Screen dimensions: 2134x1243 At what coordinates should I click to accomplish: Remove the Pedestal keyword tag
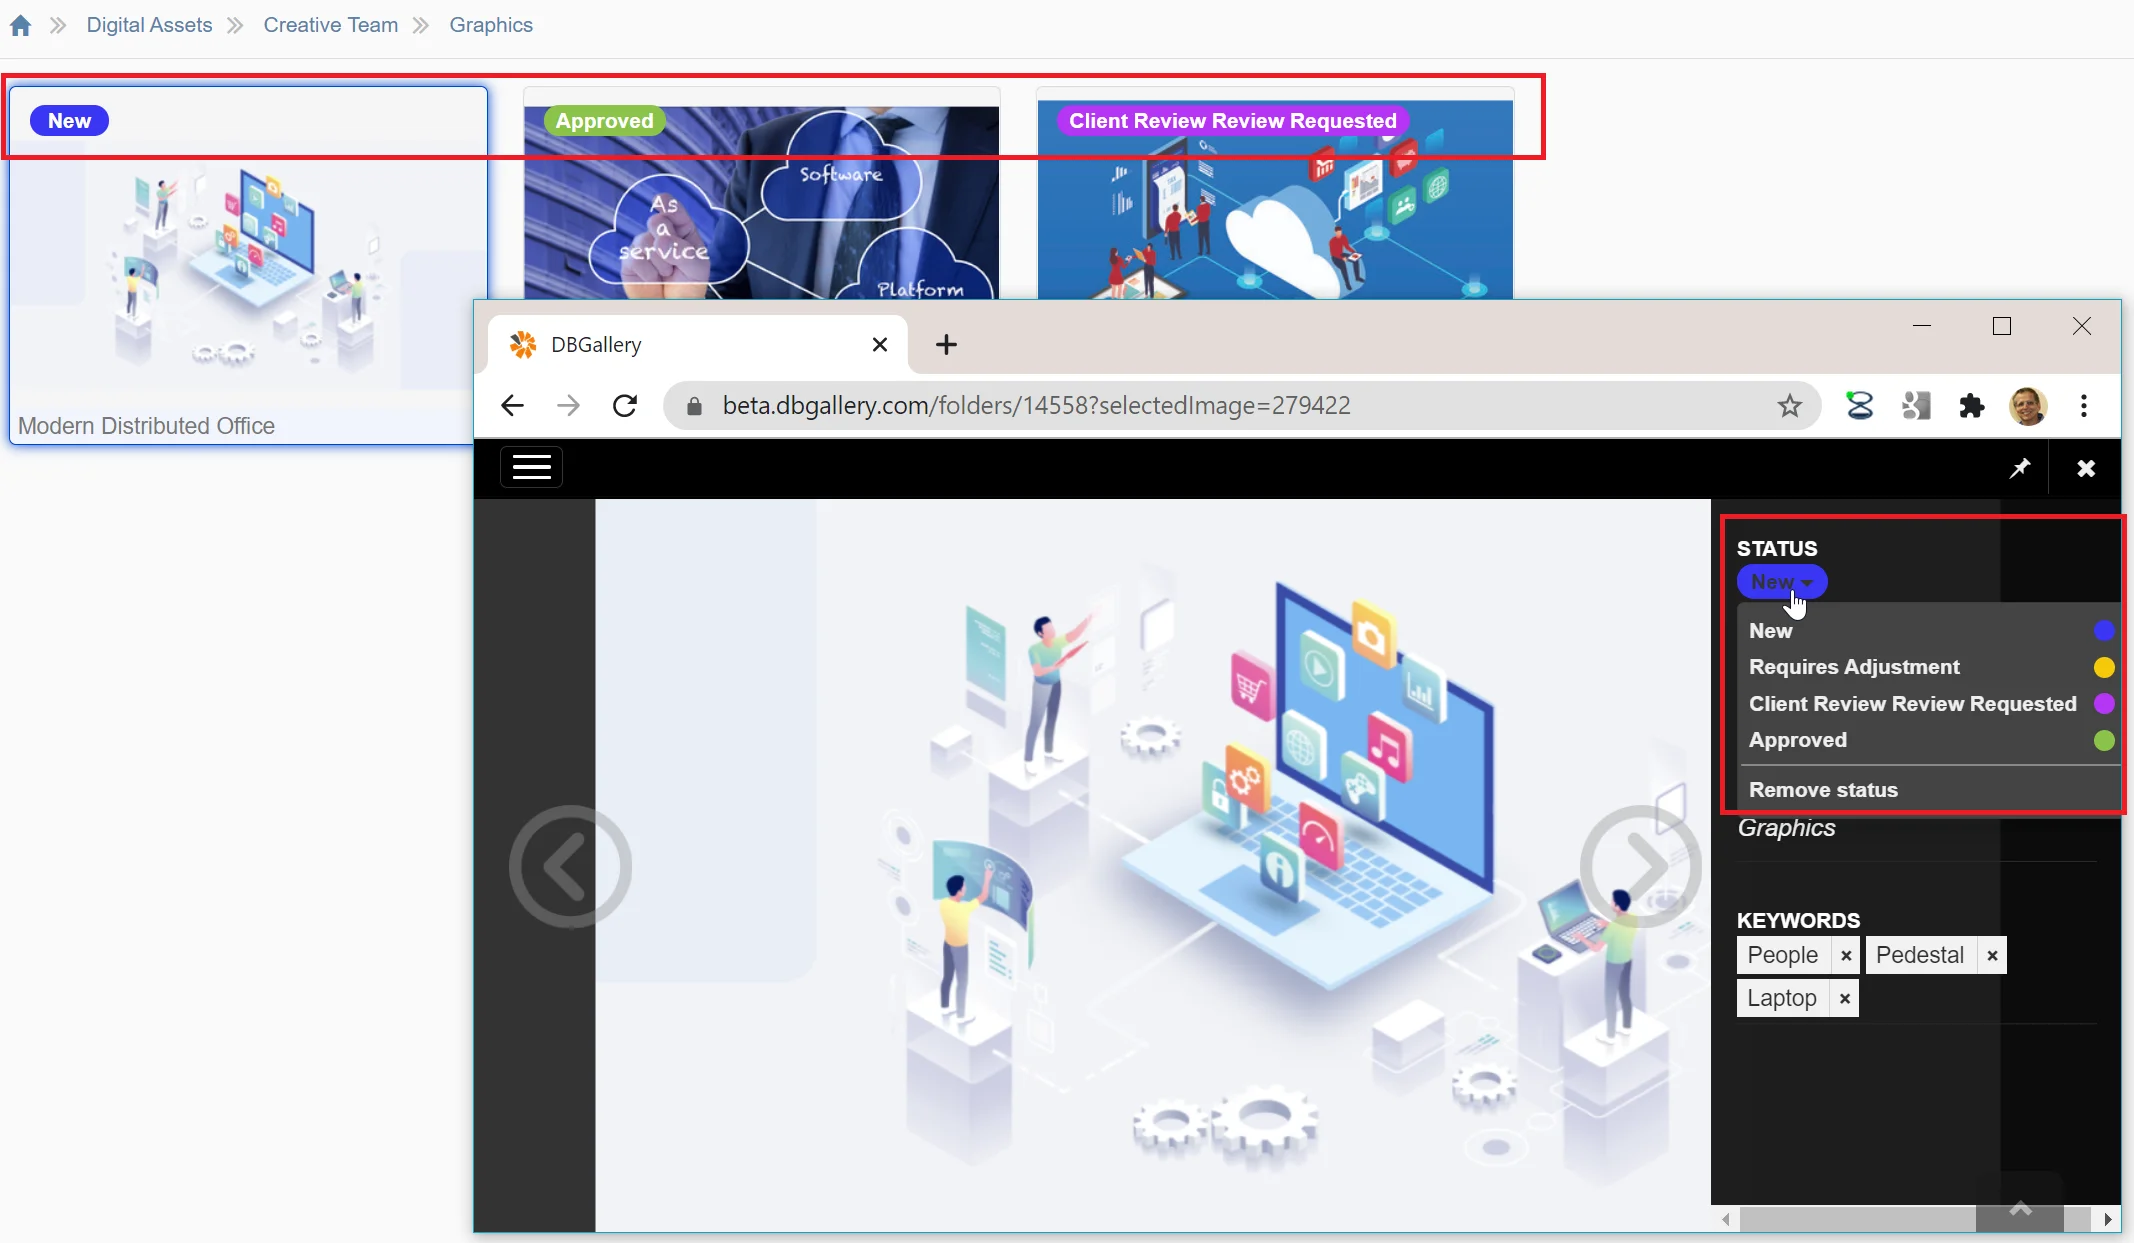click(1992, 956)
